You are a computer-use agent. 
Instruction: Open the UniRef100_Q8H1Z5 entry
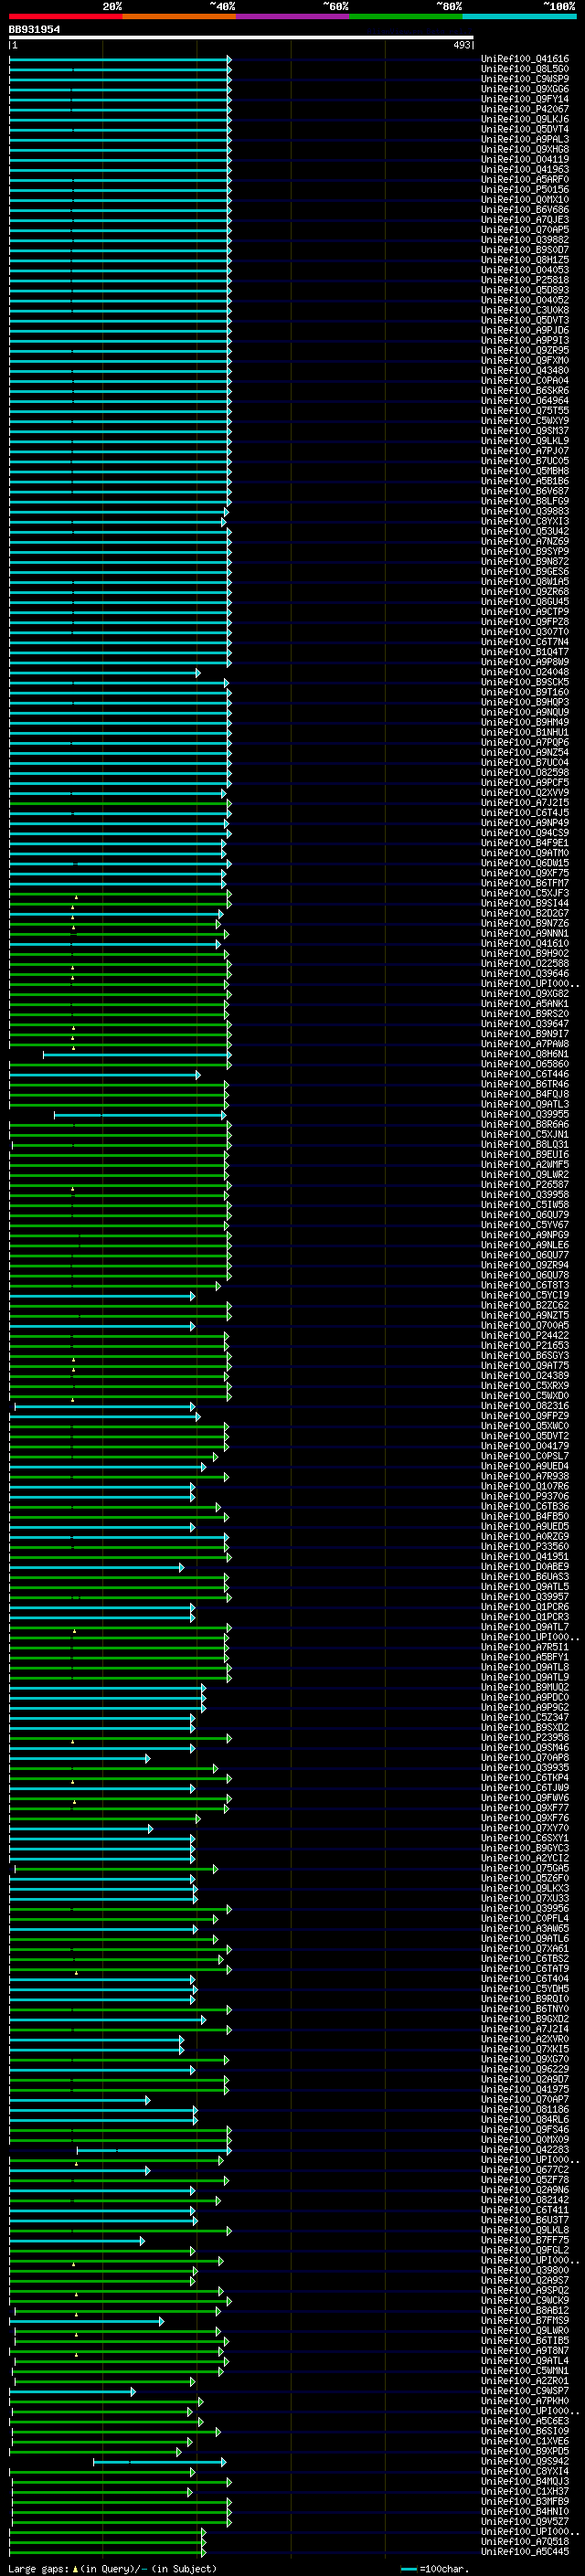click(525, 260)
